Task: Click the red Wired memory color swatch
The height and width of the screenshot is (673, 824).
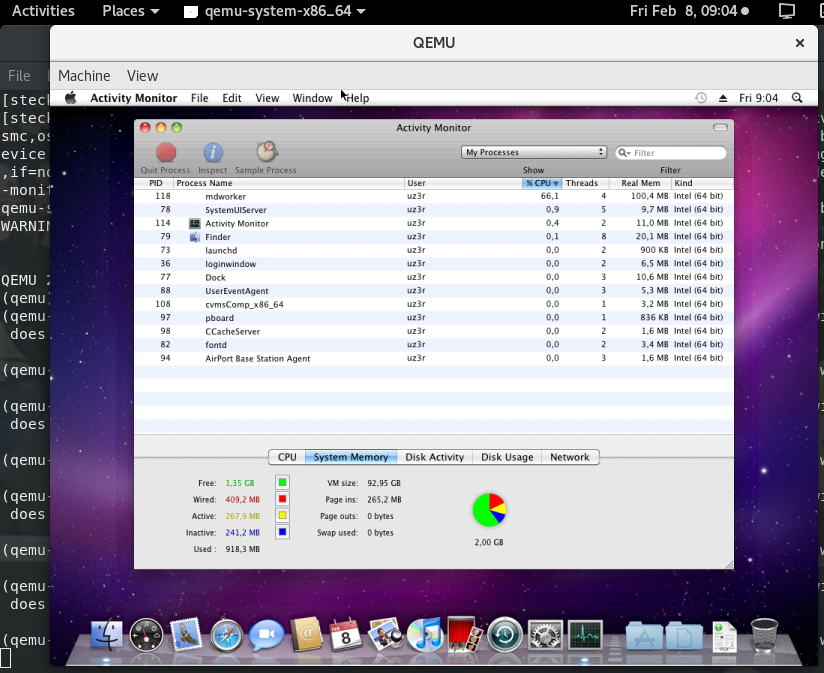Action: tap(282, 499)
